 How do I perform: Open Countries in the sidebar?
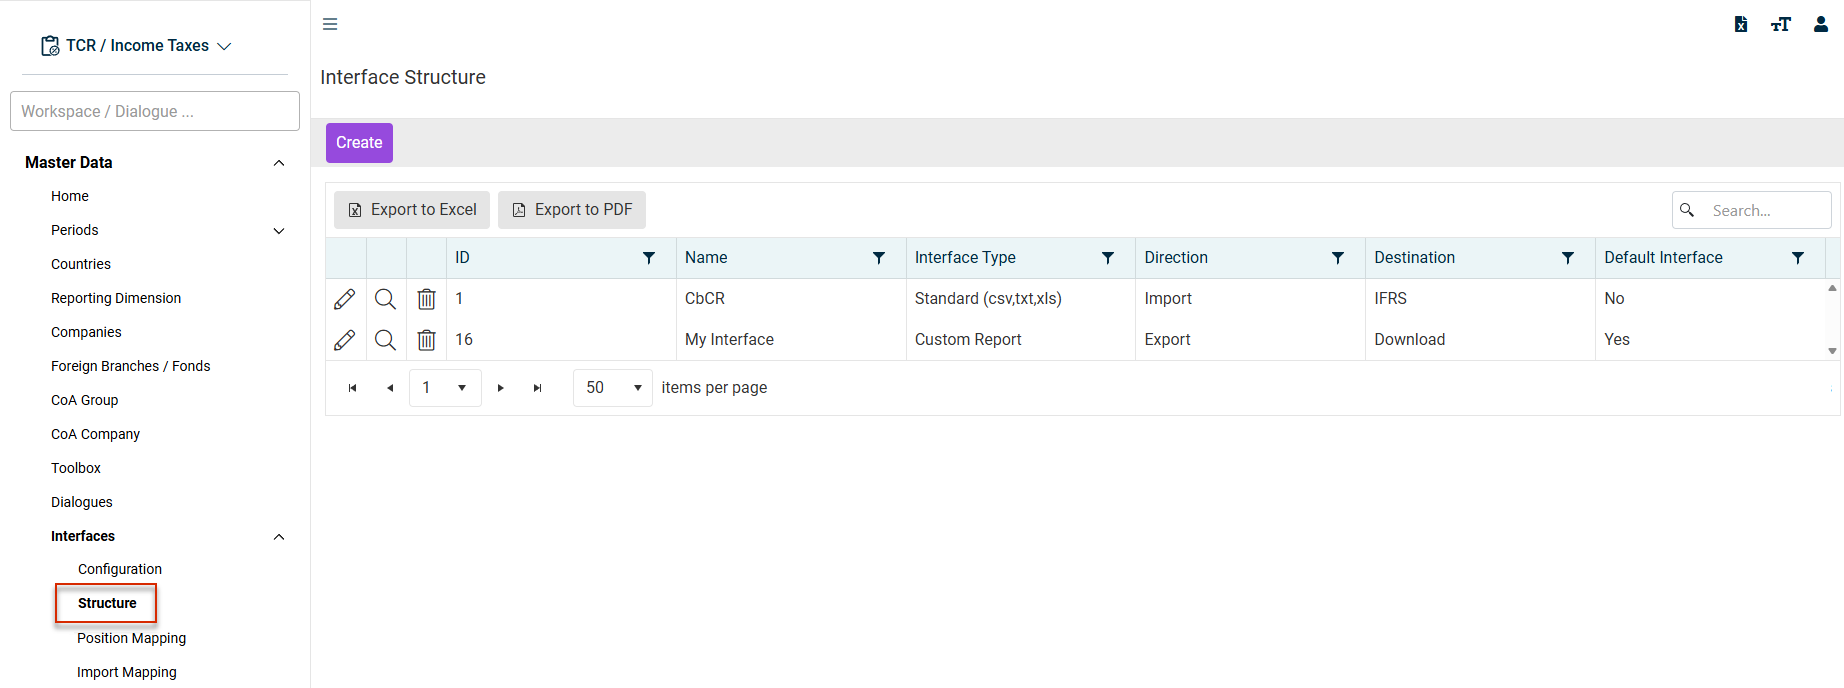pyautogui.click(x=81, y=264)
